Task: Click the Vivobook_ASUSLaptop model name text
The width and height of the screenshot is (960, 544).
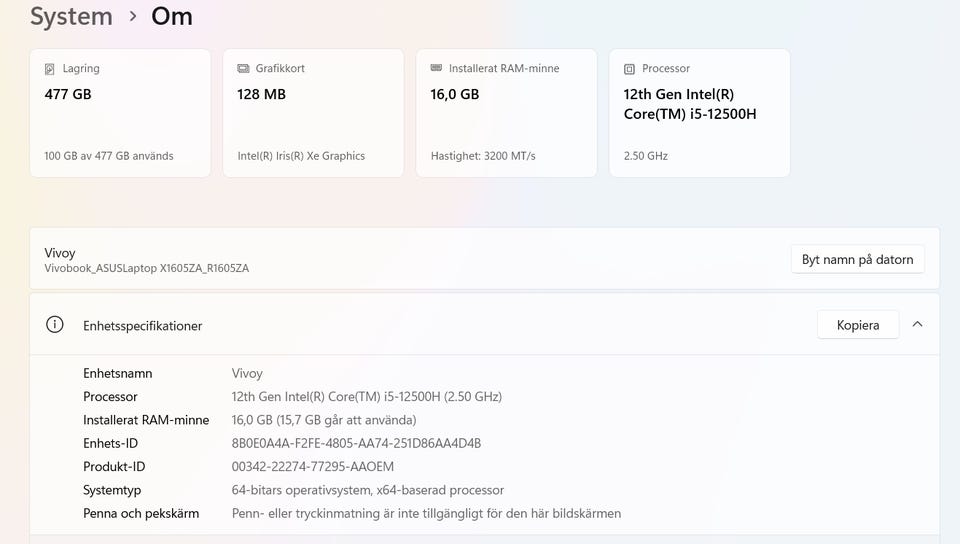Action: coord(146,268)
